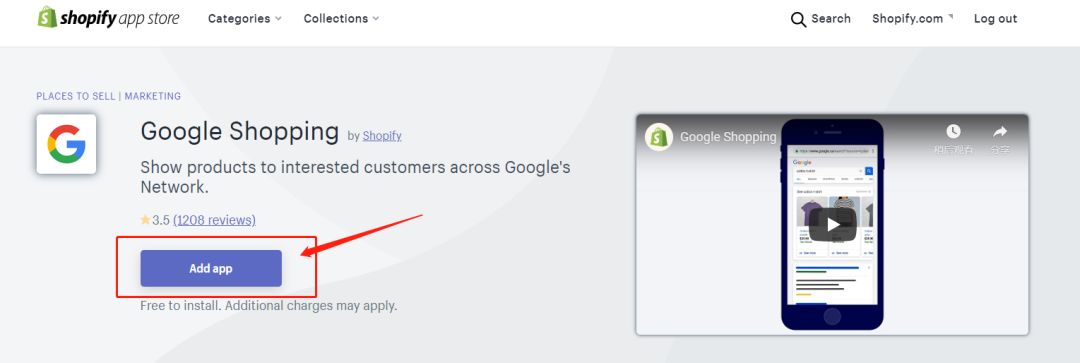The width and height of the screenshot is (1080, 363).
Task: Open the 1208 reviews link
Action: click(214, 220)
